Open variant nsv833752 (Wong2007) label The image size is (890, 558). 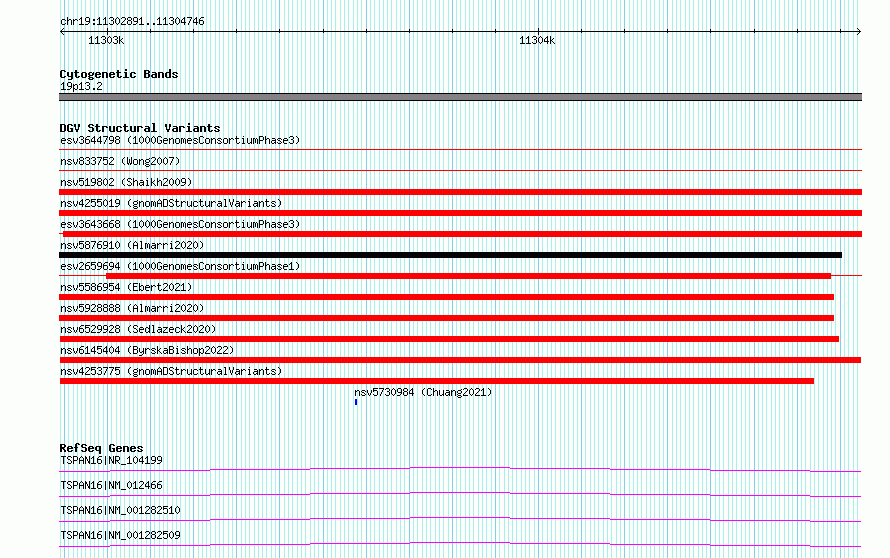pyautogui.click(x=120, y=161)
